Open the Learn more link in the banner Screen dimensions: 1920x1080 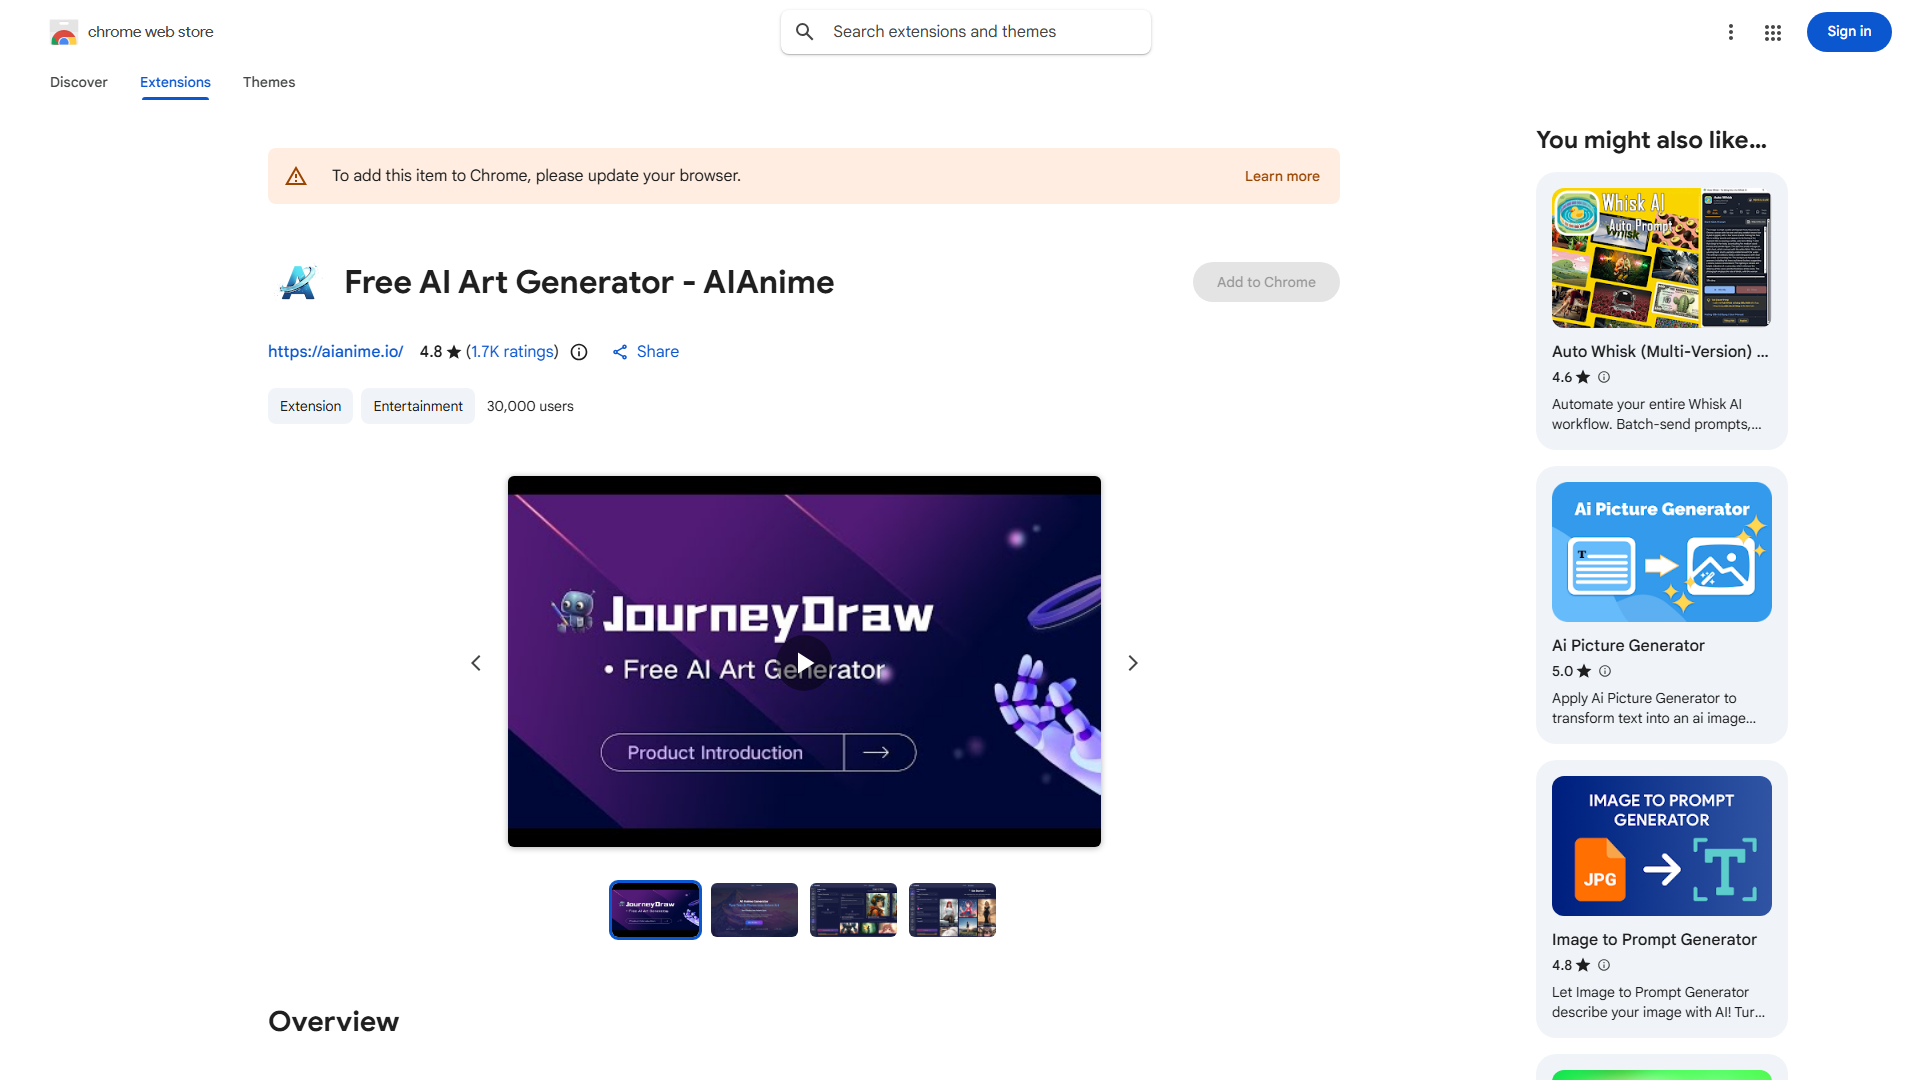pos(1281,176)
